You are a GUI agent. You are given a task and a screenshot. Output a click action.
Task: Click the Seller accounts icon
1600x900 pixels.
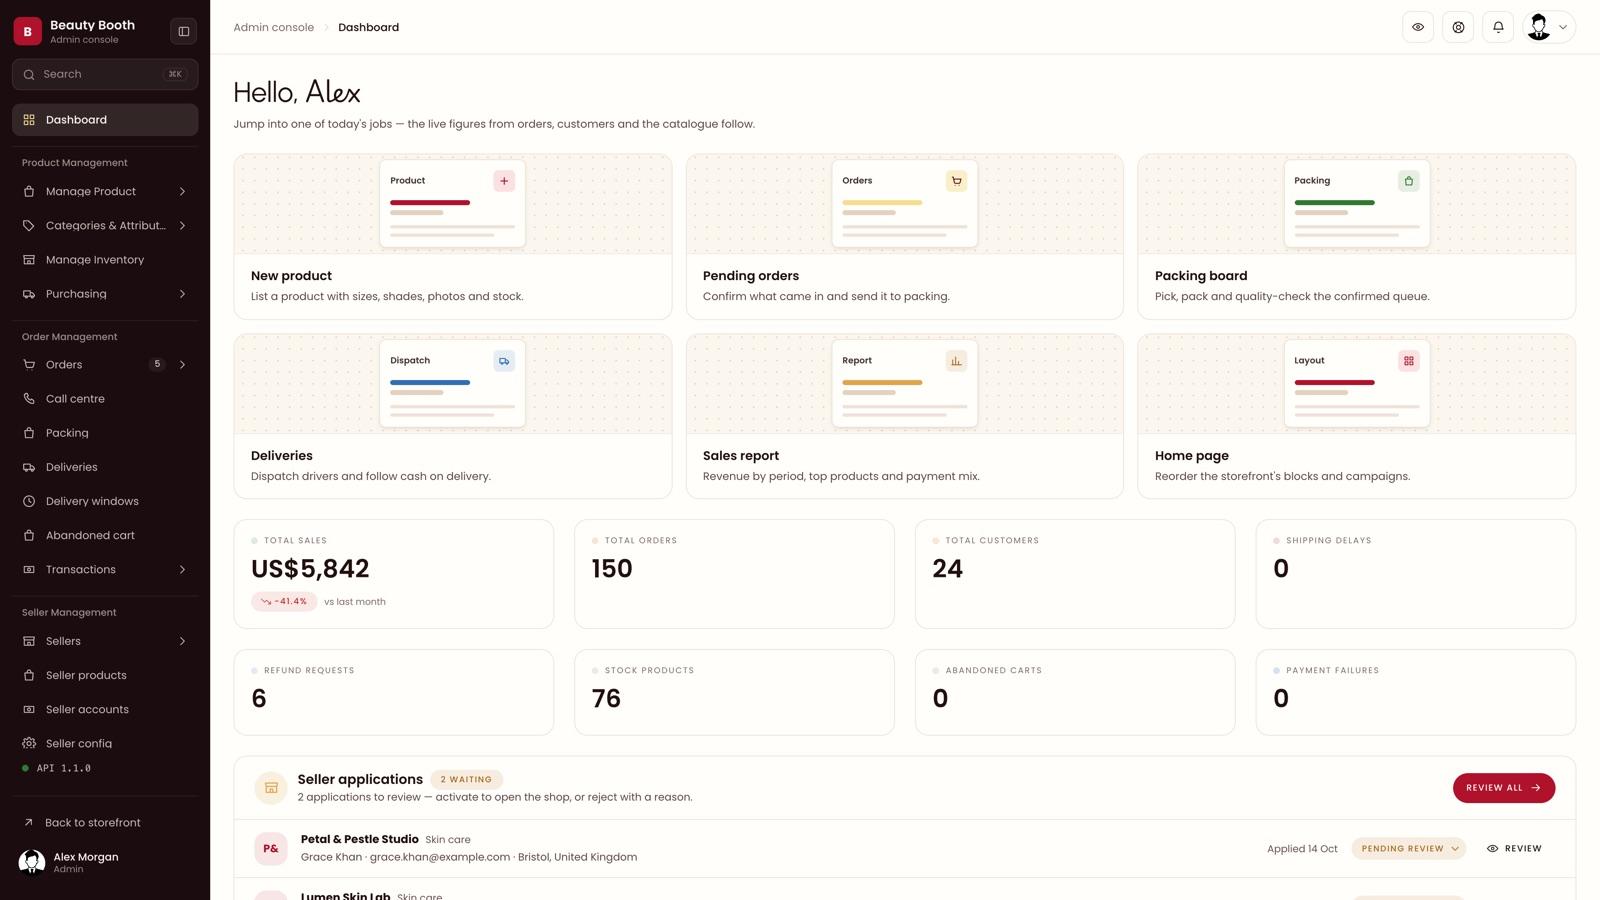pos(29,709)
